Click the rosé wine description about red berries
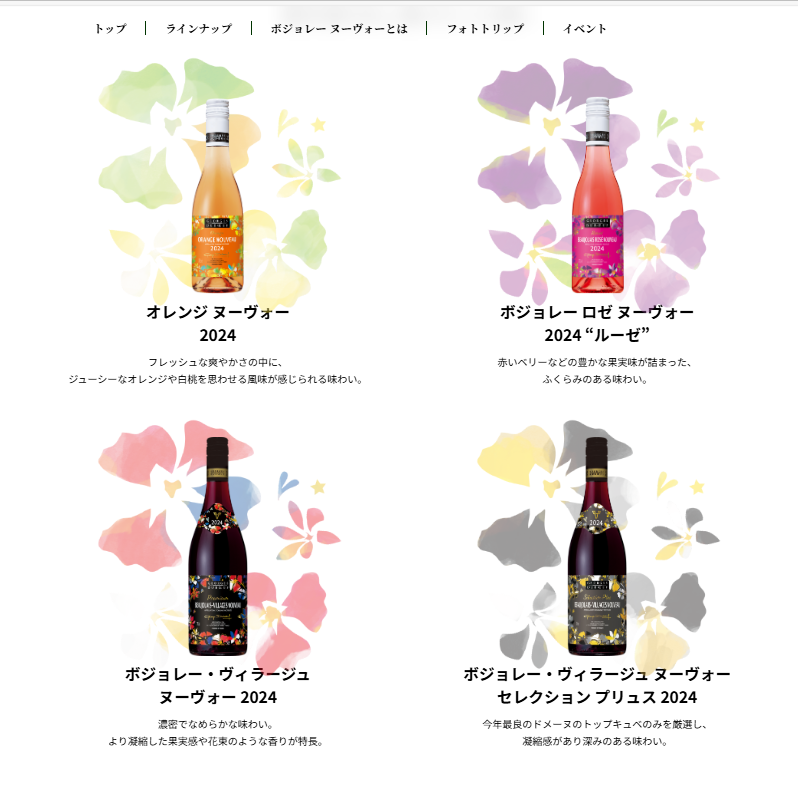798x789 pixels. pyautogui.click(x=594, y=371)
